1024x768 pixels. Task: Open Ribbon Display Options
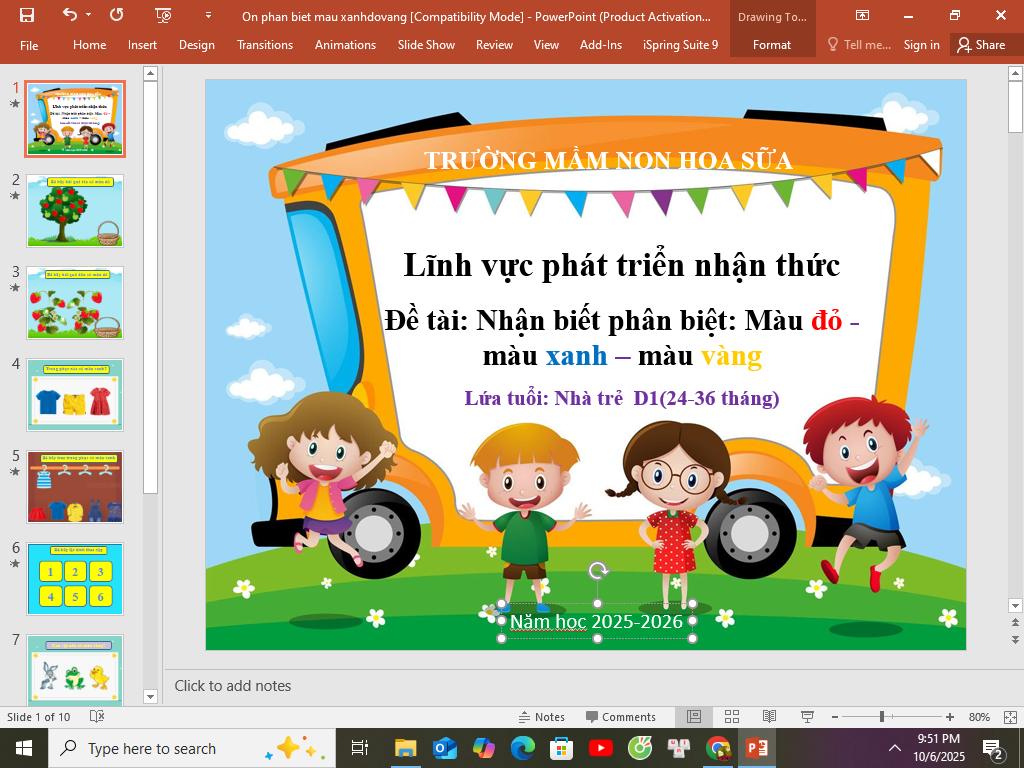[x=862, y=15]
